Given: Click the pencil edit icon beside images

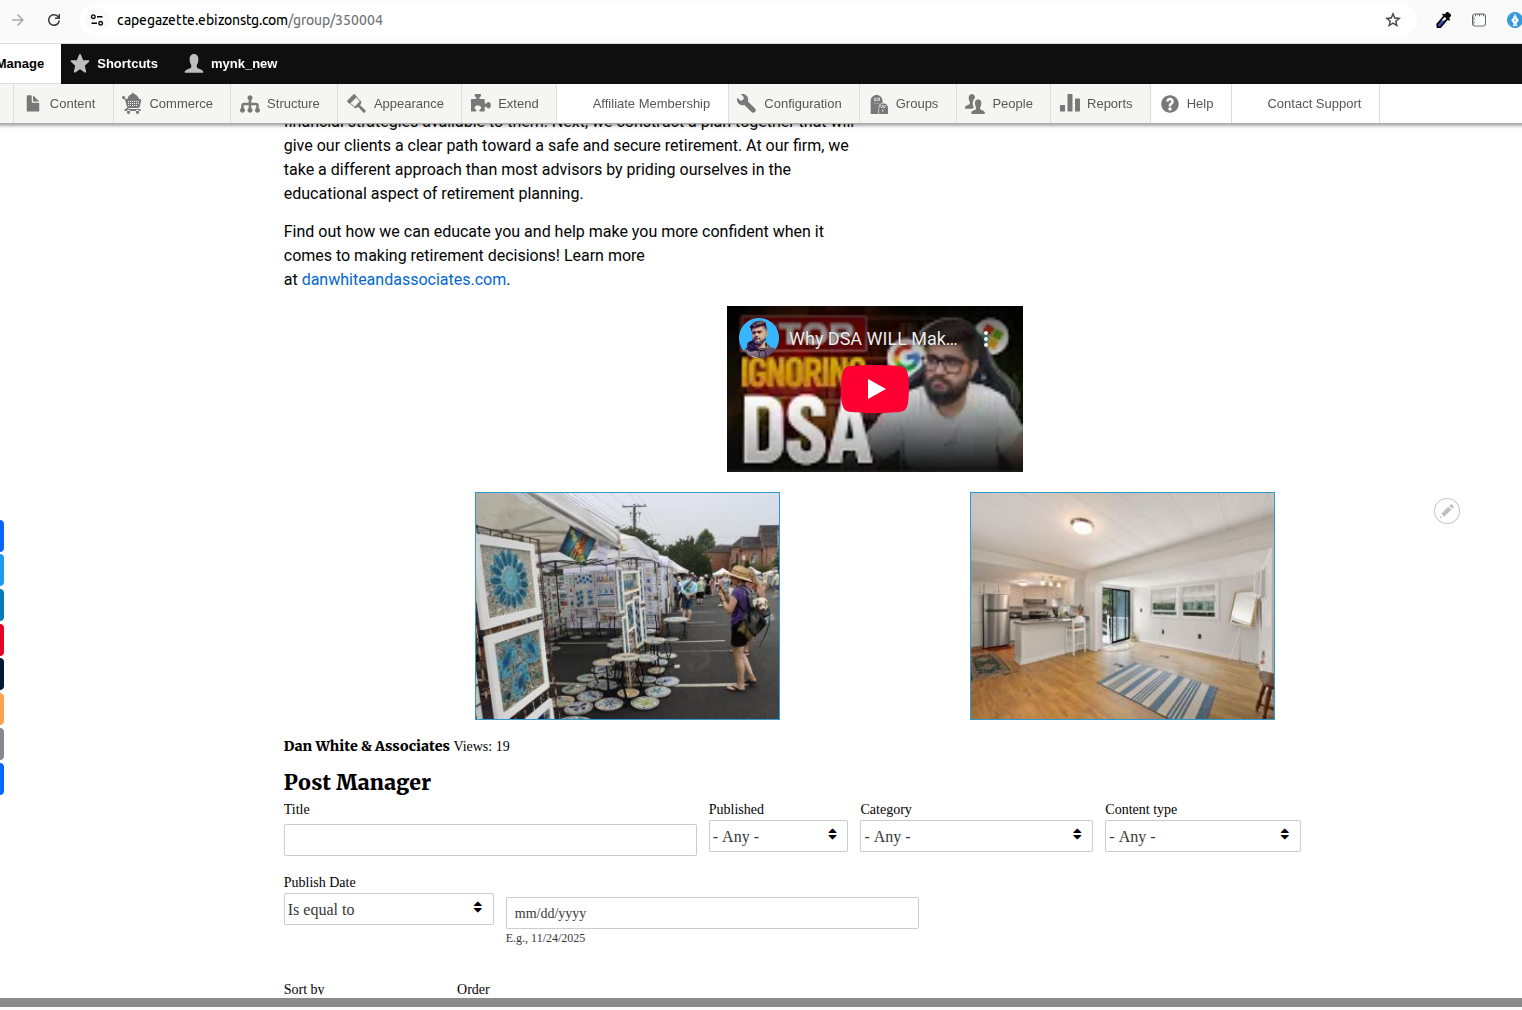Looking at the screenshot, I should coord(1446,511).
